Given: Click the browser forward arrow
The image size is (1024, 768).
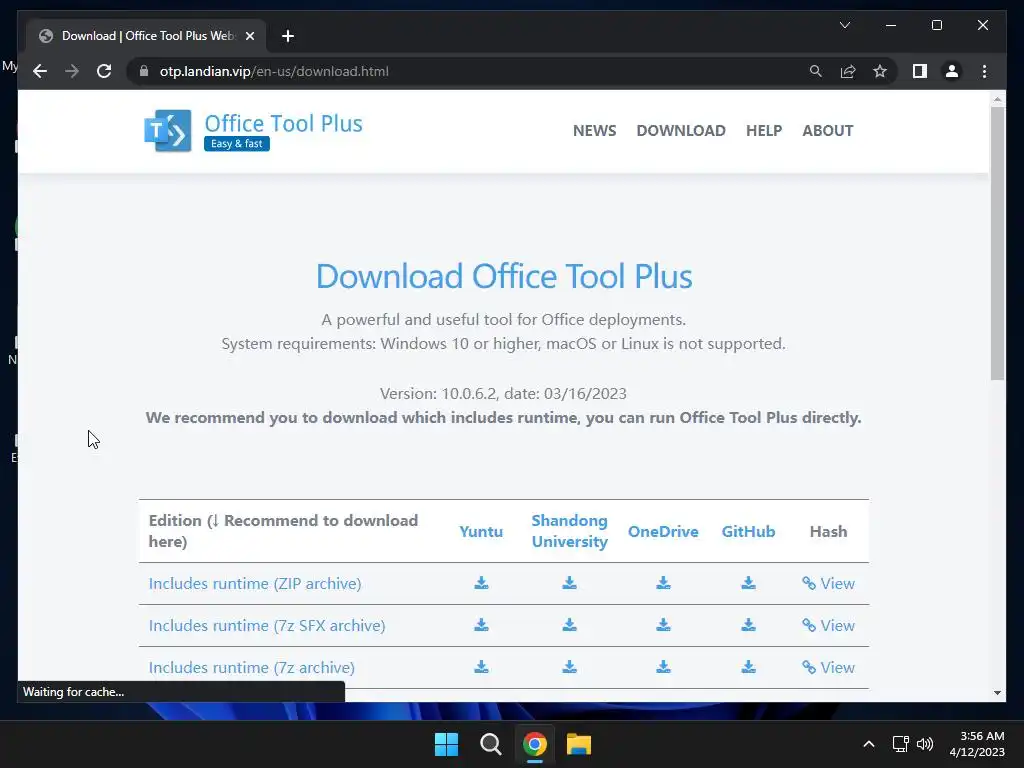Looking at the screenshot, I should point(72,71).
